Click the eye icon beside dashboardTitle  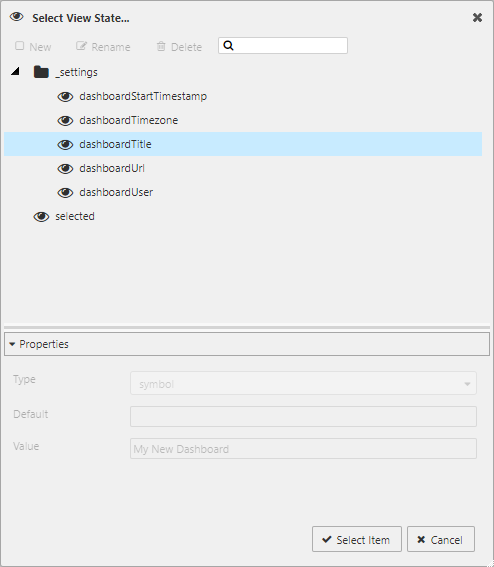point(65,144)
